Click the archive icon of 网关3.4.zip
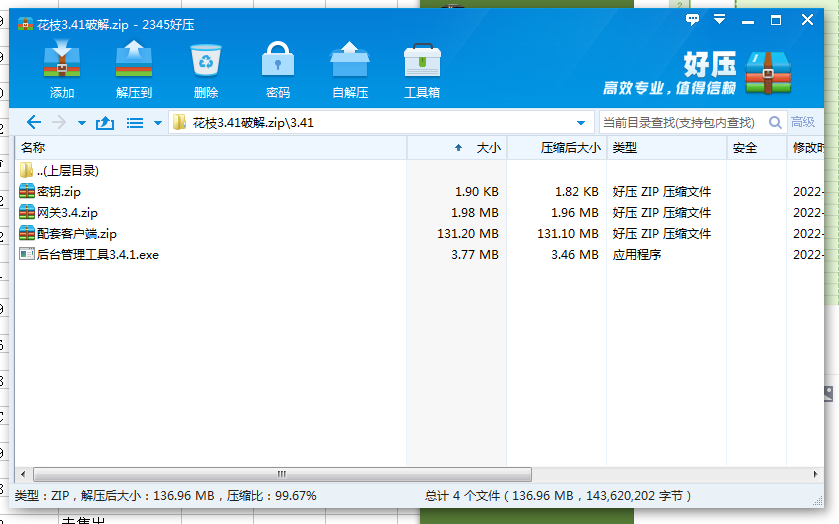Image resolution: width=839 pixels, height=524 pixels. pyautogui.click(x=27, y=212)
